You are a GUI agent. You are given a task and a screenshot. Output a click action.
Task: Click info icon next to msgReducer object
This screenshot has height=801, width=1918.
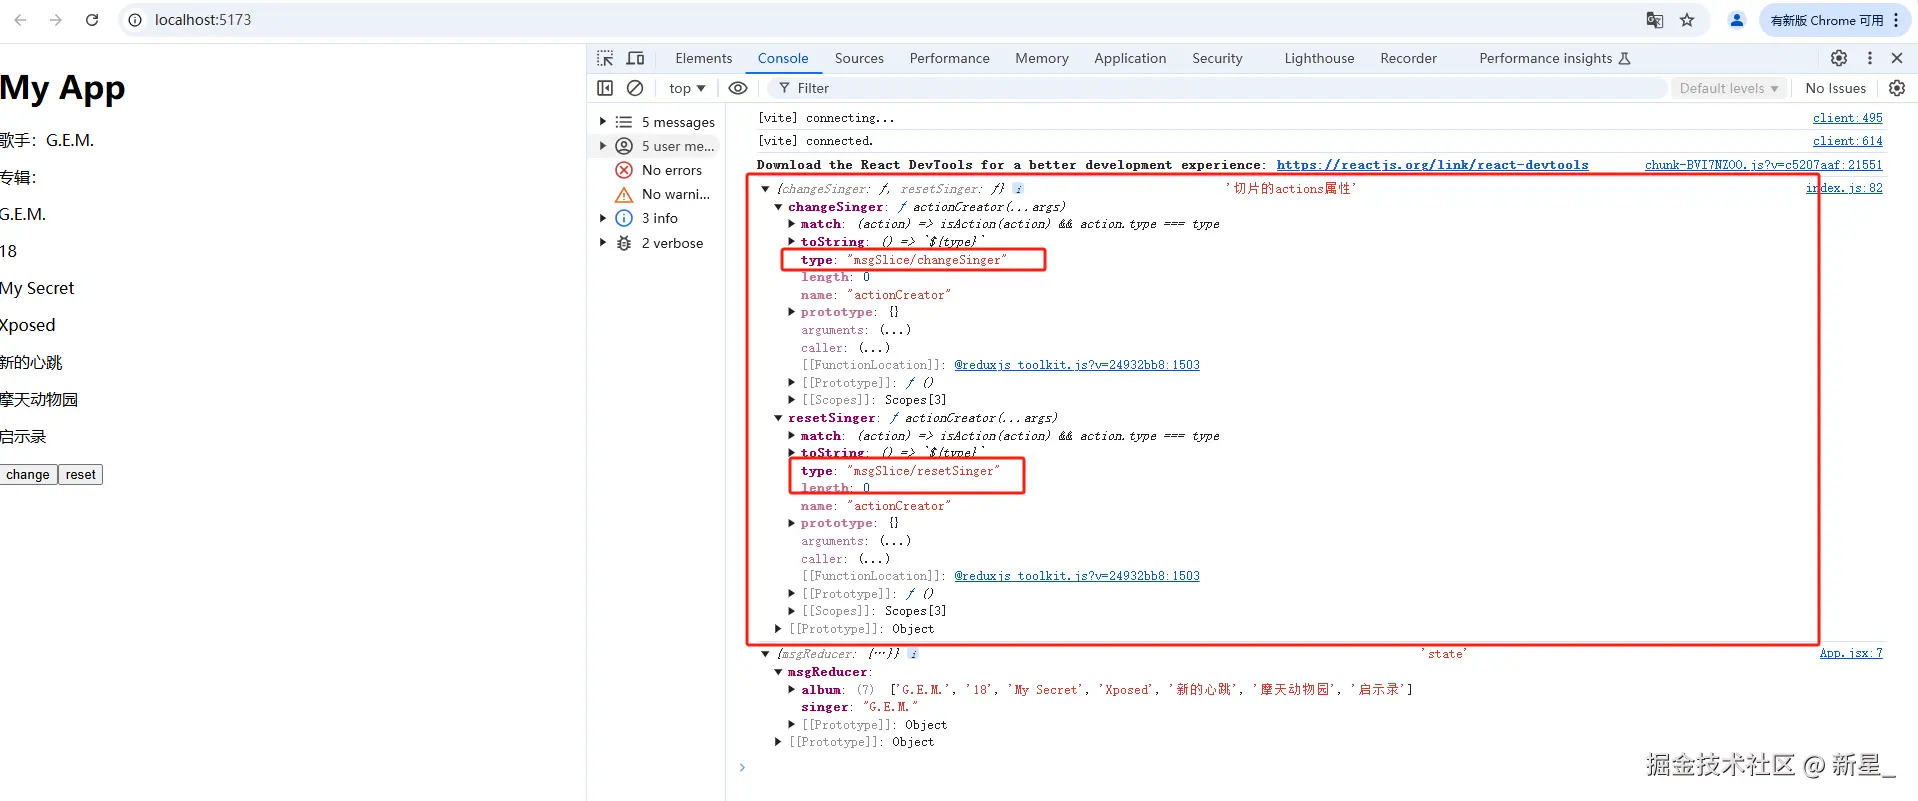point(913,654)
